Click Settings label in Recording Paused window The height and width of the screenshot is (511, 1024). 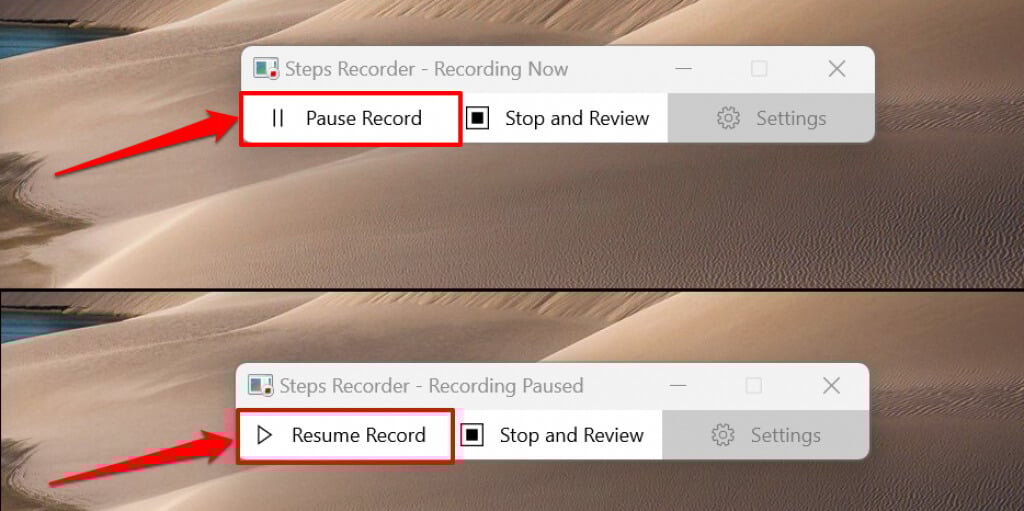(x=786, y=435)
